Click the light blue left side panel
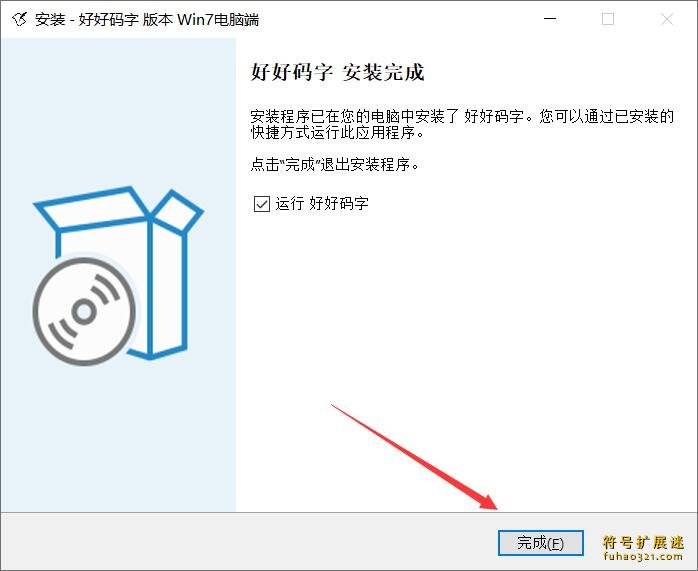698x571 pixels. pos(118,275)
